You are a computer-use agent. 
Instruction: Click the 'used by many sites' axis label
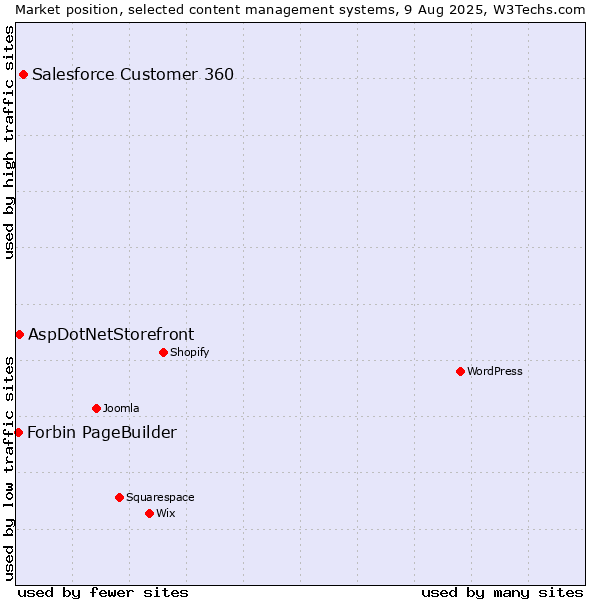(x=502, y=593)
